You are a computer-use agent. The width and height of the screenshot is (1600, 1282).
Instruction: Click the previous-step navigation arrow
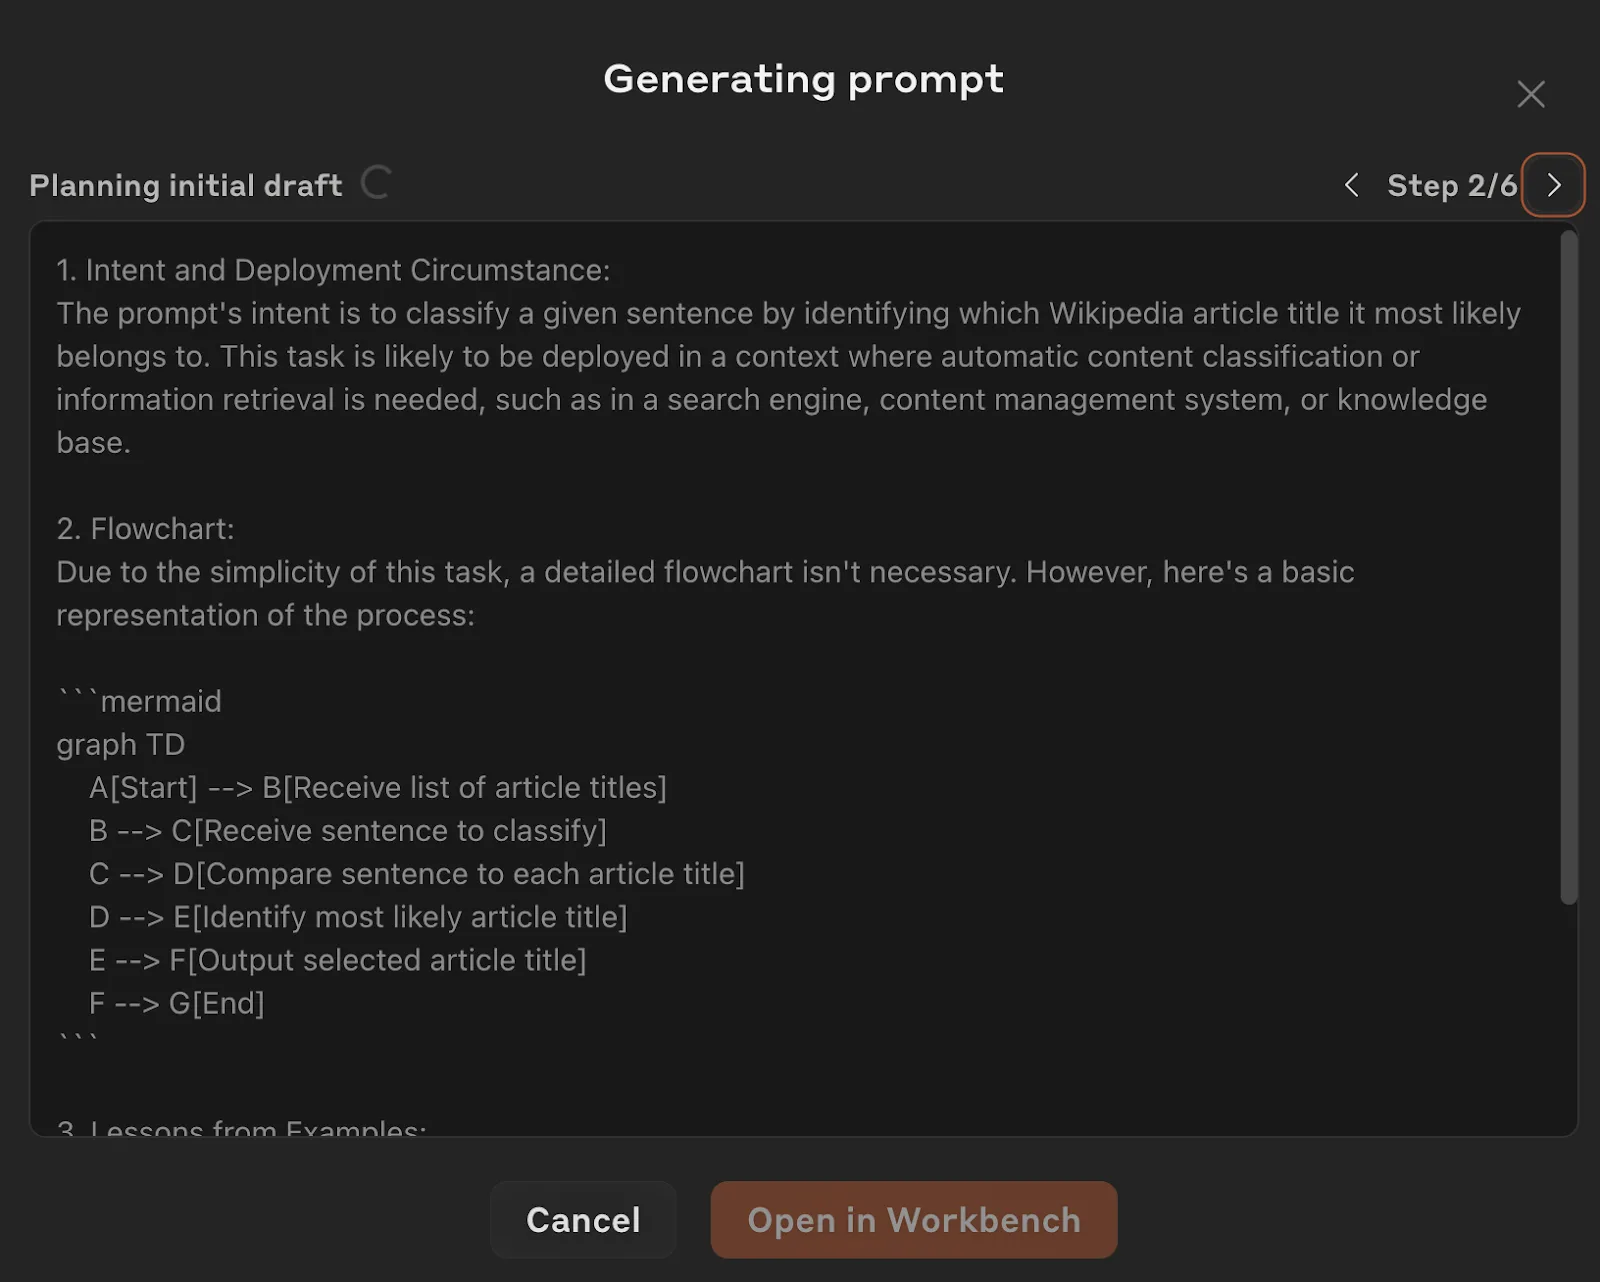[x=1351, y=185]
